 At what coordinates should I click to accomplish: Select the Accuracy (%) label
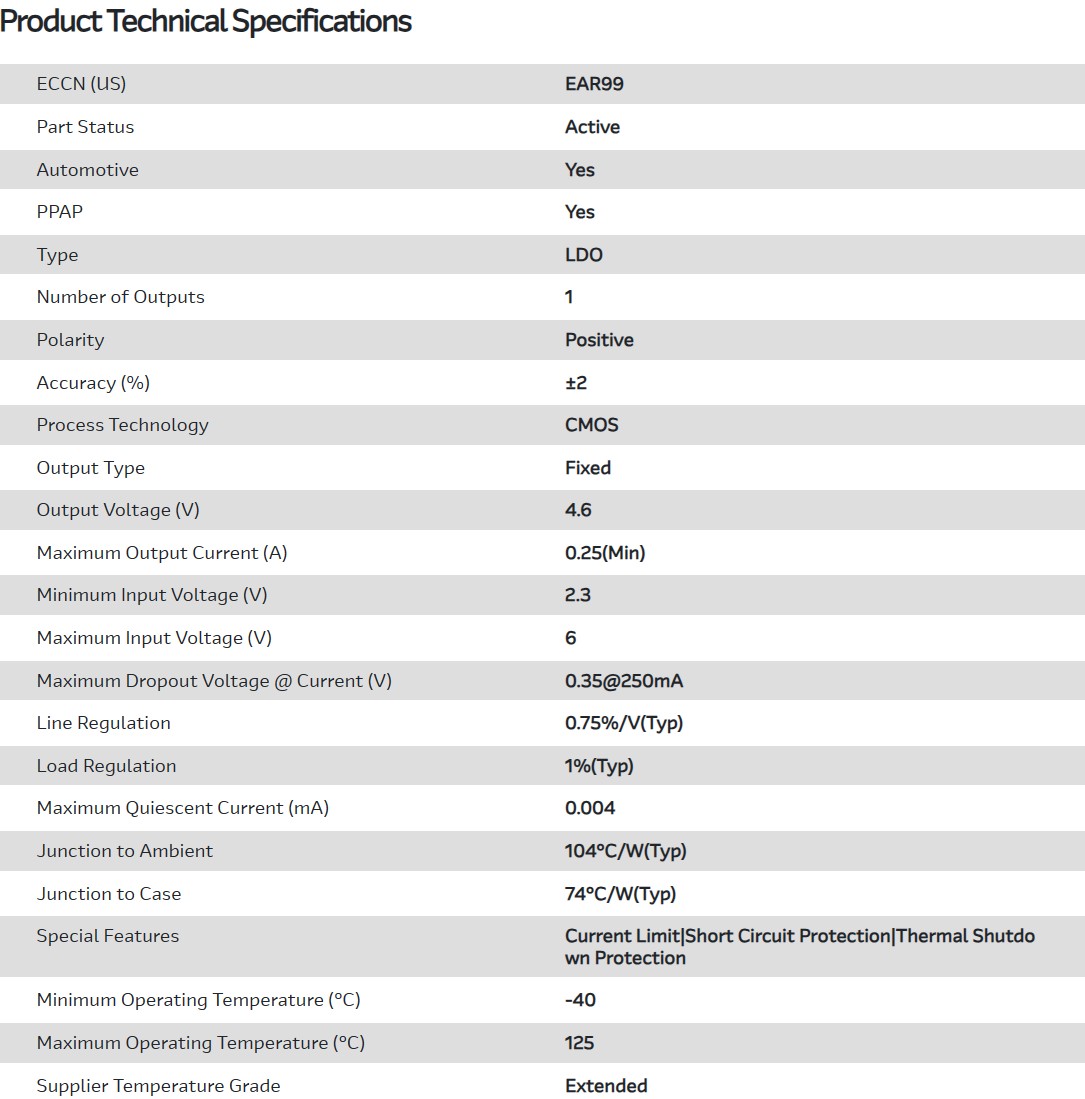tap(93, 383)
